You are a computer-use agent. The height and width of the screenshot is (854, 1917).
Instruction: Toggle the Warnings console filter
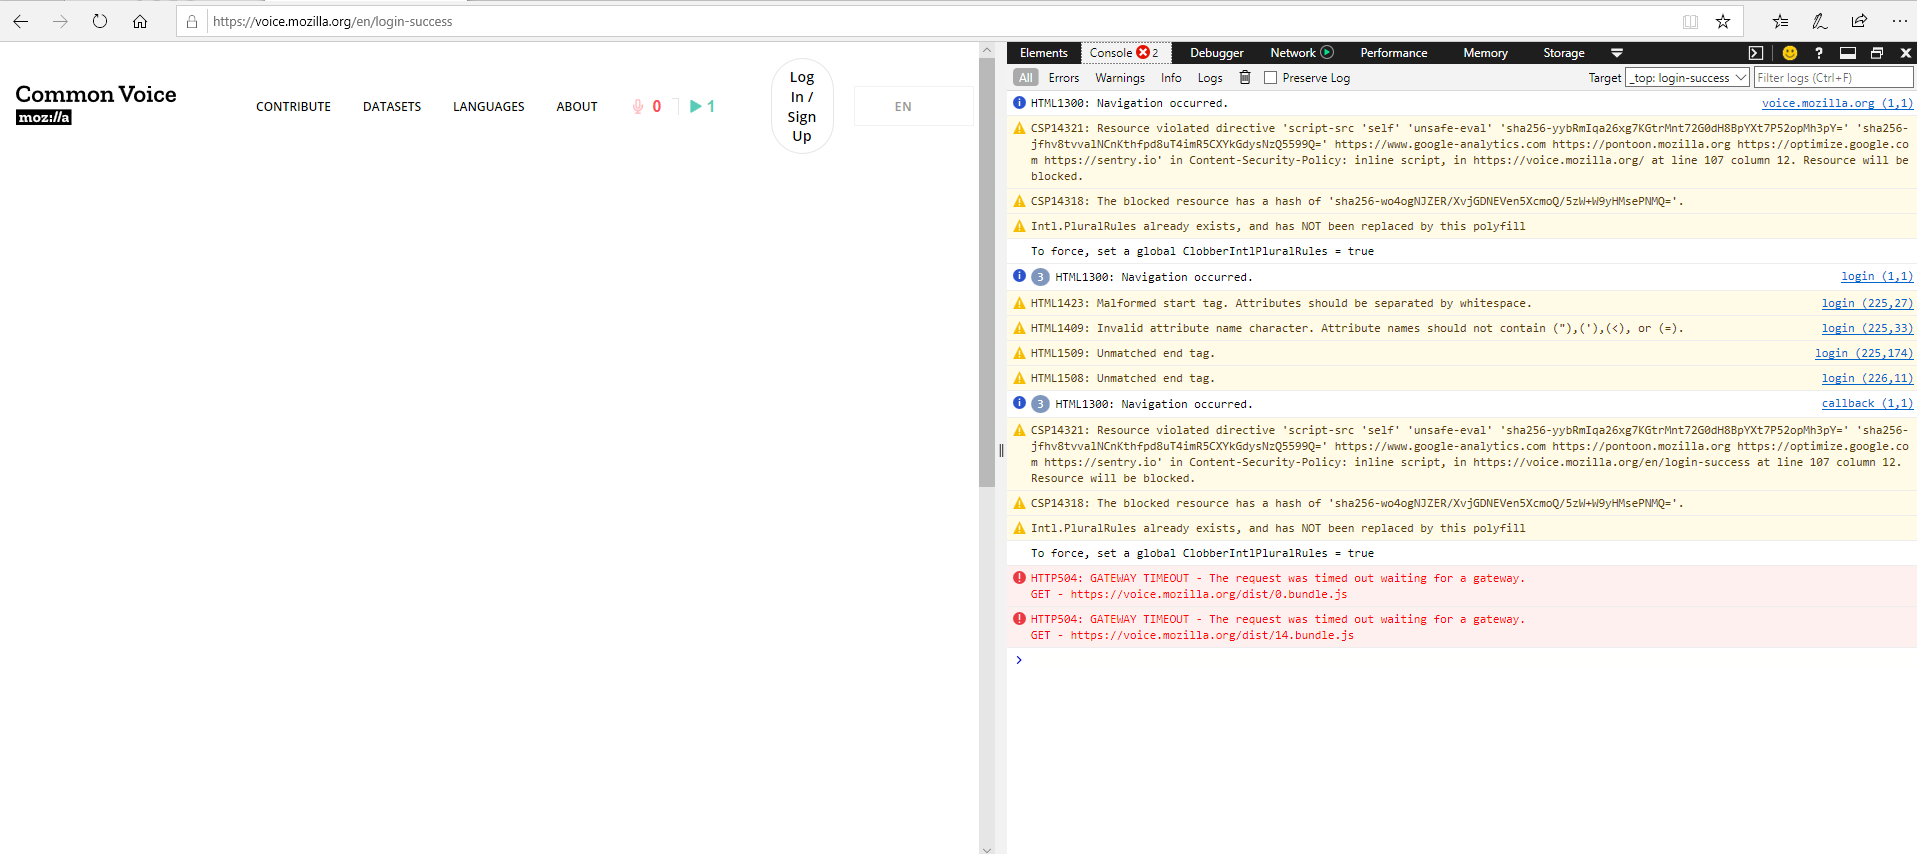pos(1120,77)
